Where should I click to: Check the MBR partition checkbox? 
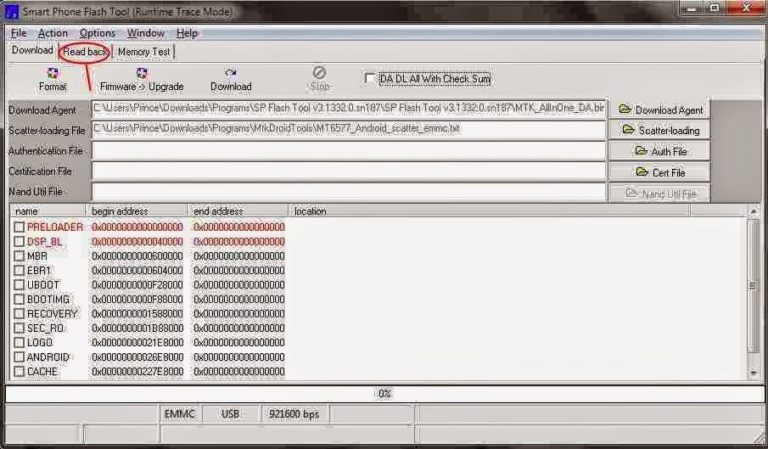19,256
